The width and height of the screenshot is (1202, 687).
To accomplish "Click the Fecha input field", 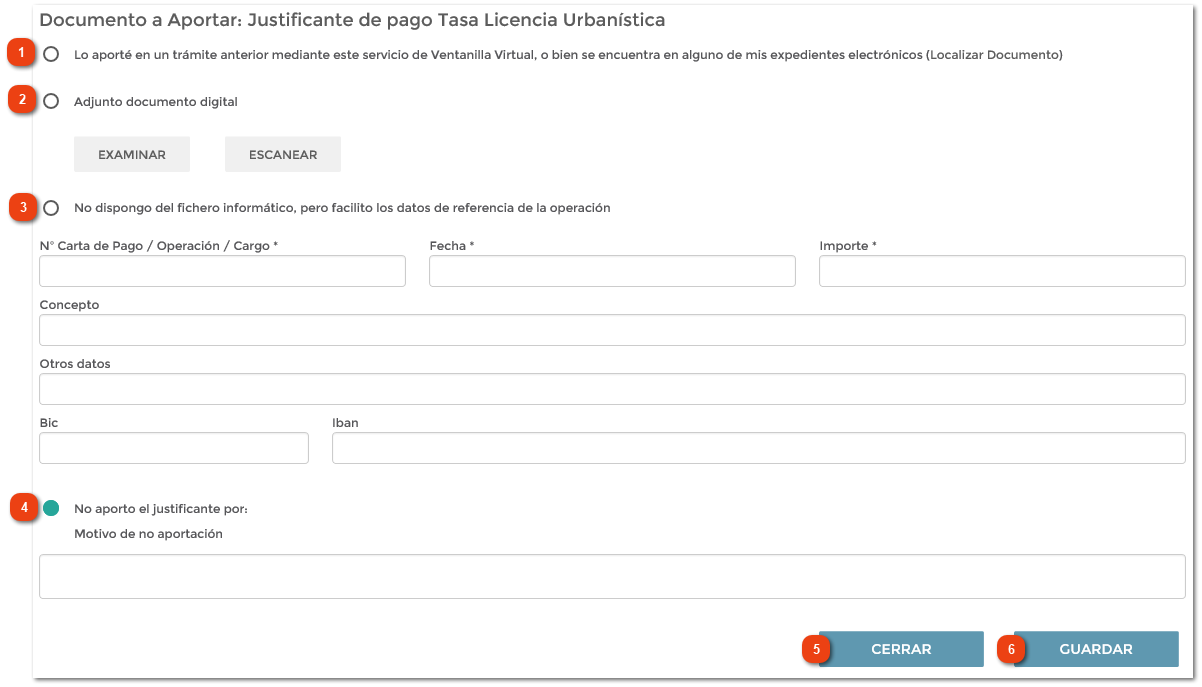I will (612, 270).
